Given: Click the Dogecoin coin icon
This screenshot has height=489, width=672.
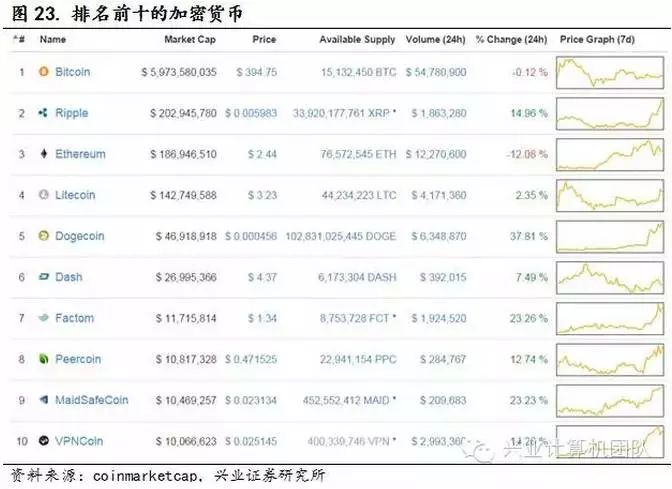Looking at the screenshot, I should (44, 236).
